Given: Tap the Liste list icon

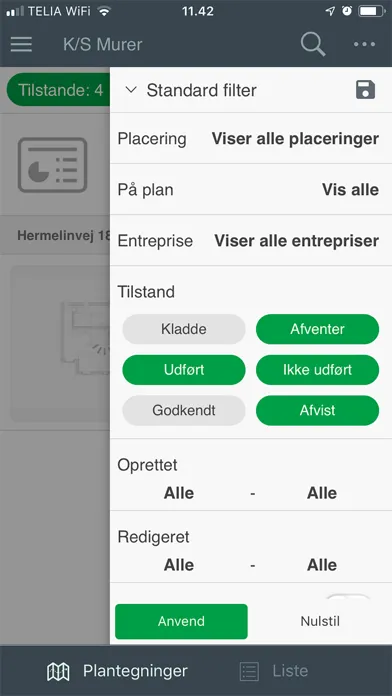Looking at the screenshot, I should click(249, 672).
